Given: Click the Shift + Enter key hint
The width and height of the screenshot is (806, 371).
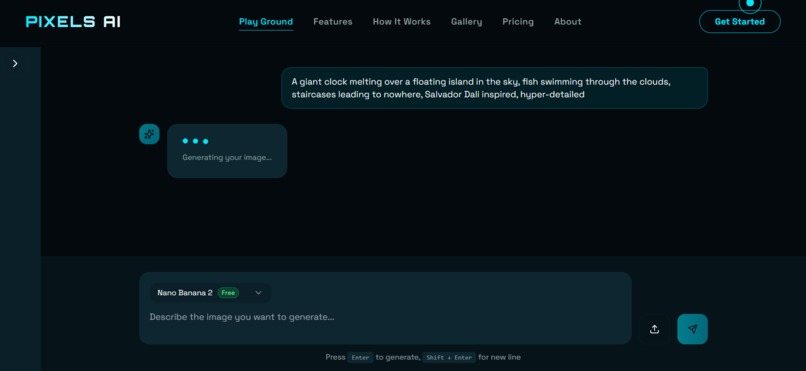Looking at the screenshot, I should click(449, 357).
